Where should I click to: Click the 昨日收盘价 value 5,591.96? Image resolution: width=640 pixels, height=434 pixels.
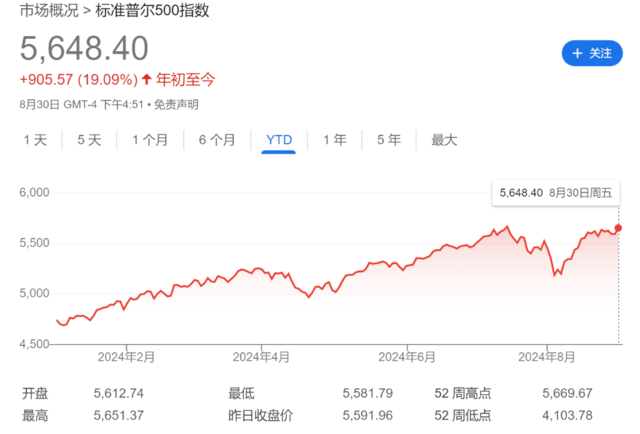coord(367,416)
